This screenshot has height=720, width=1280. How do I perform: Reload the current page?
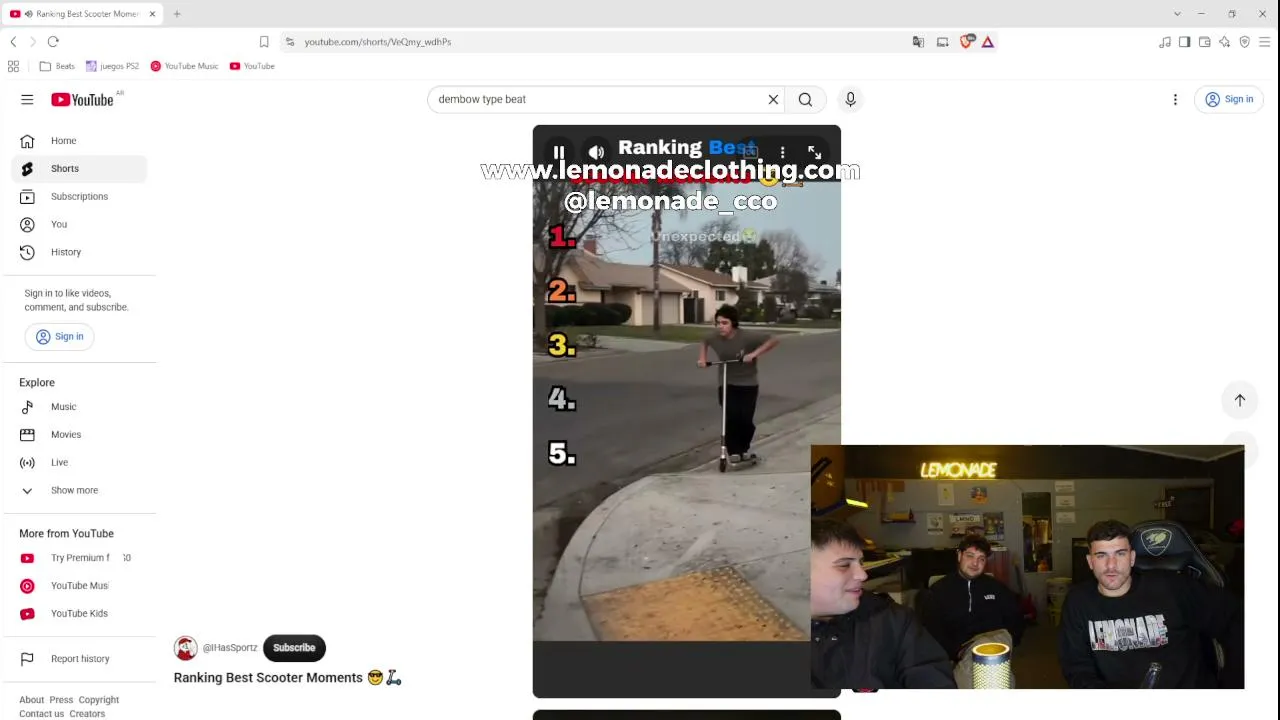coord(53,42)
